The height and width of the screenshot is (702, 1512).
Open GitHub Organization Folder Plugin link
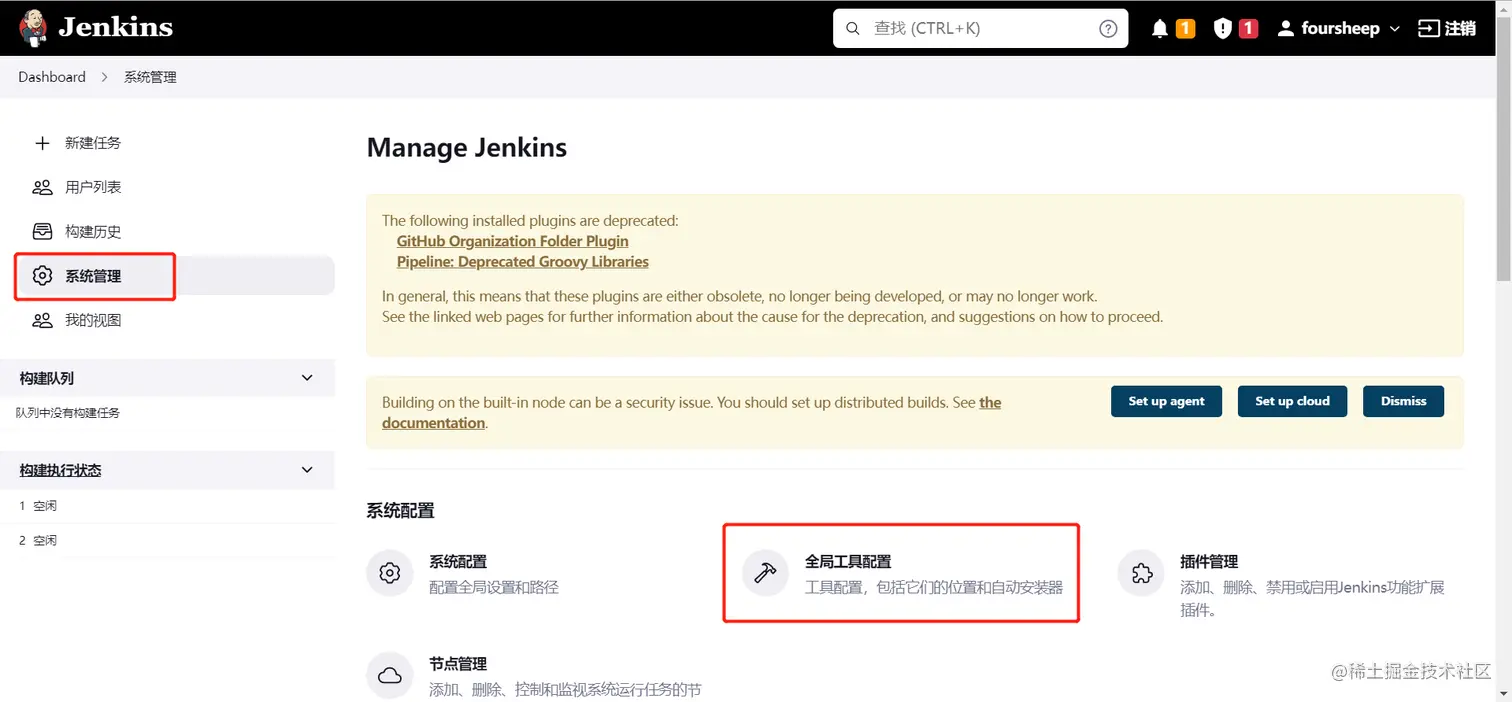tap(513, 241)
